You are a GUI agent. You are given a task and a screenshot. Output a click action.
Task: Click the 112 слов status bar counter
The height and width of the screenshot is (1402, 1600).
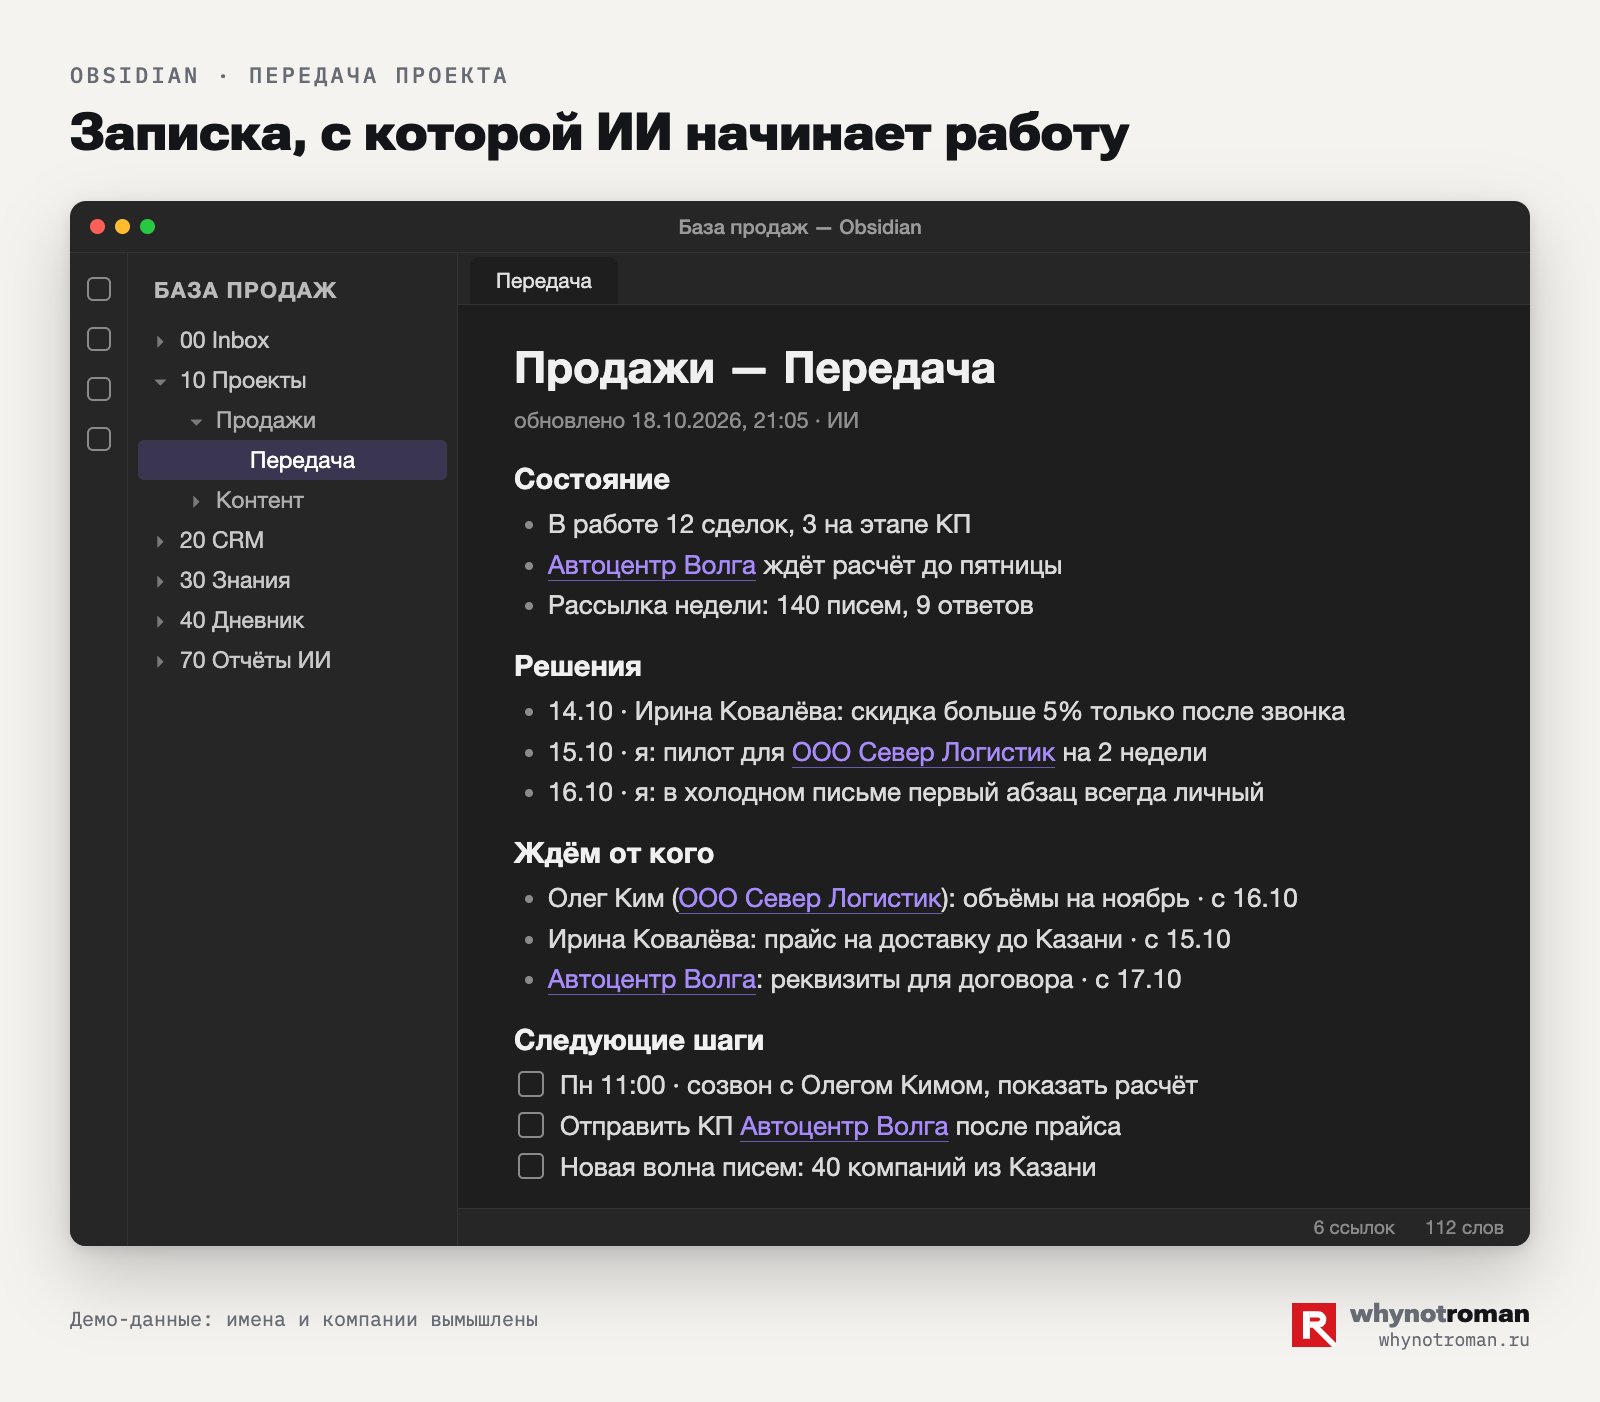tap(1464, 1227)
